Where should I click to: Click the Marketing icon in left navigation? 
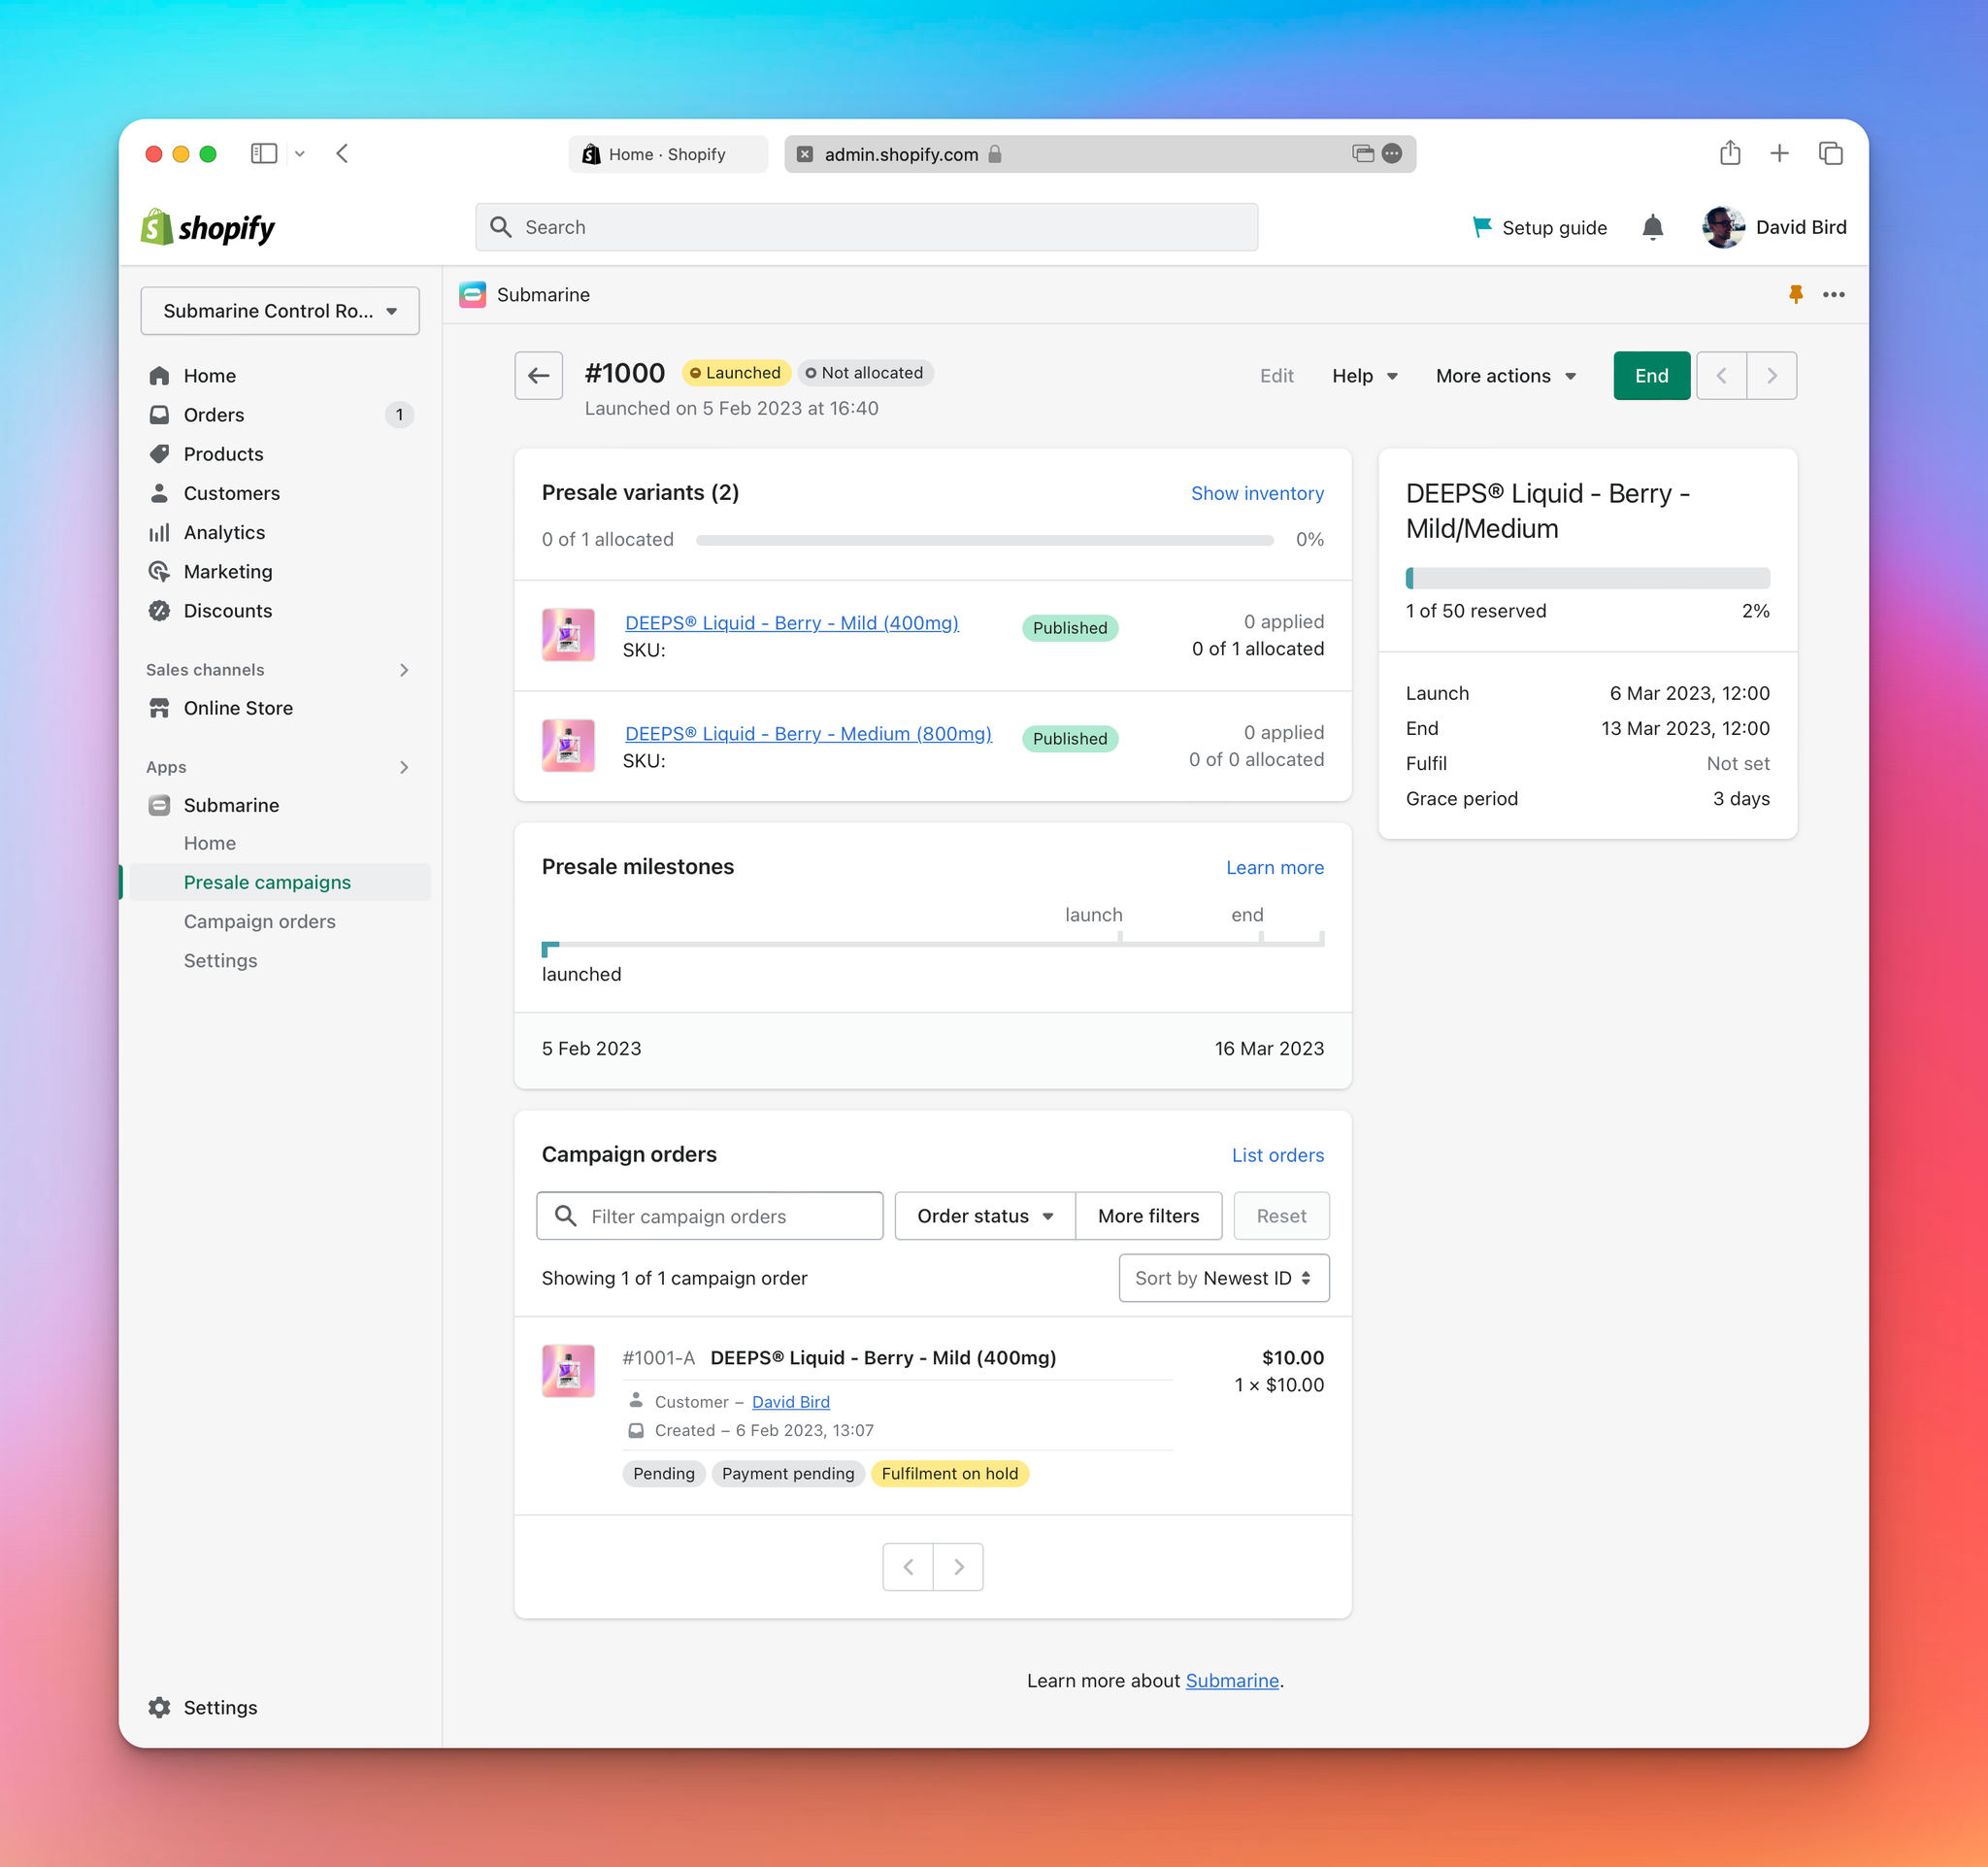161,570
